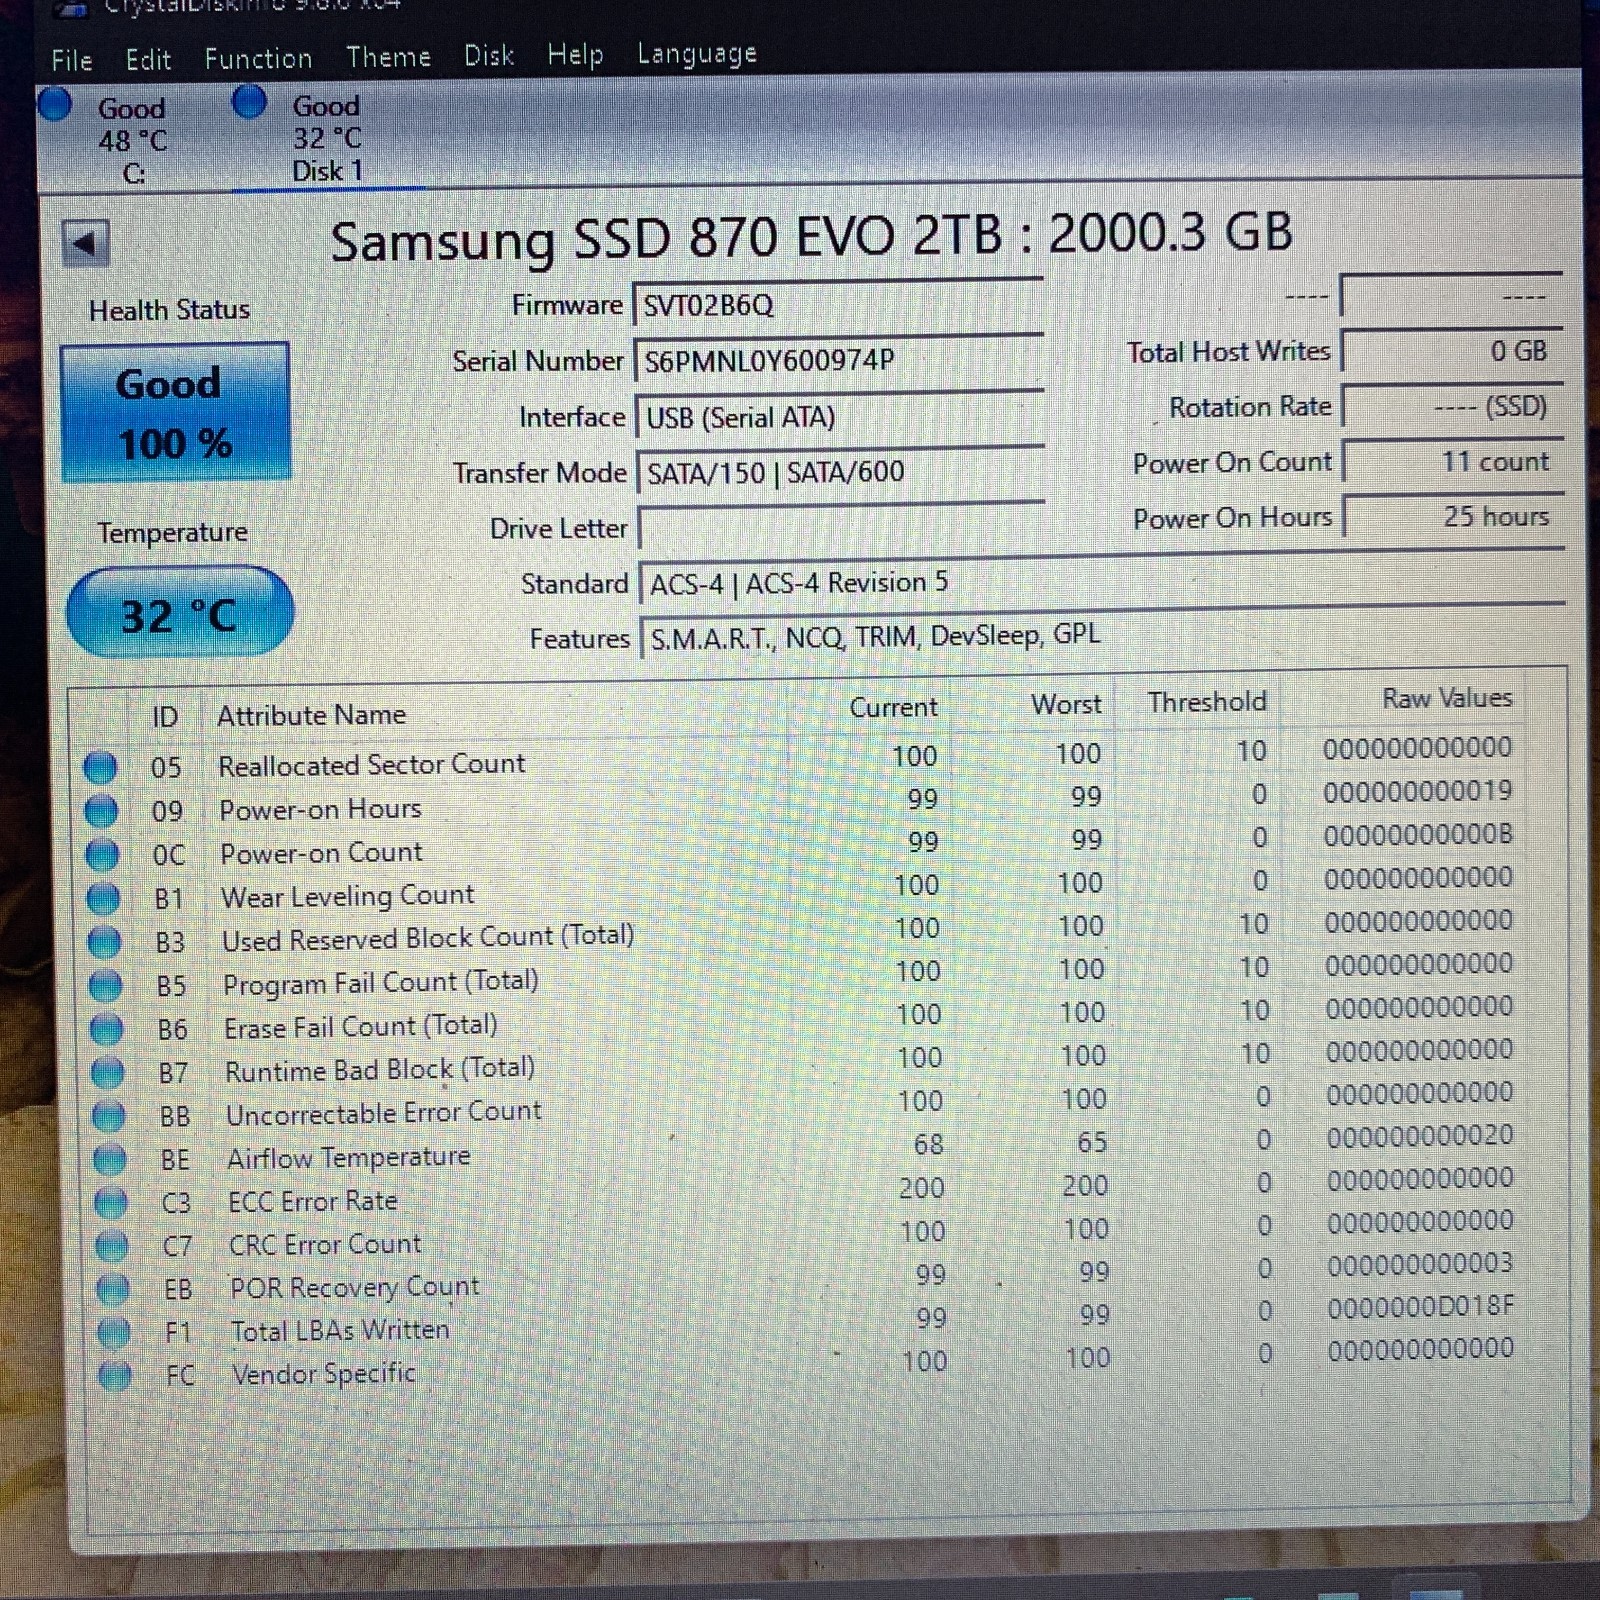Click raw value 000000000003
Screen dimensions: 1600x1600
click(x=1420, y=1264)
